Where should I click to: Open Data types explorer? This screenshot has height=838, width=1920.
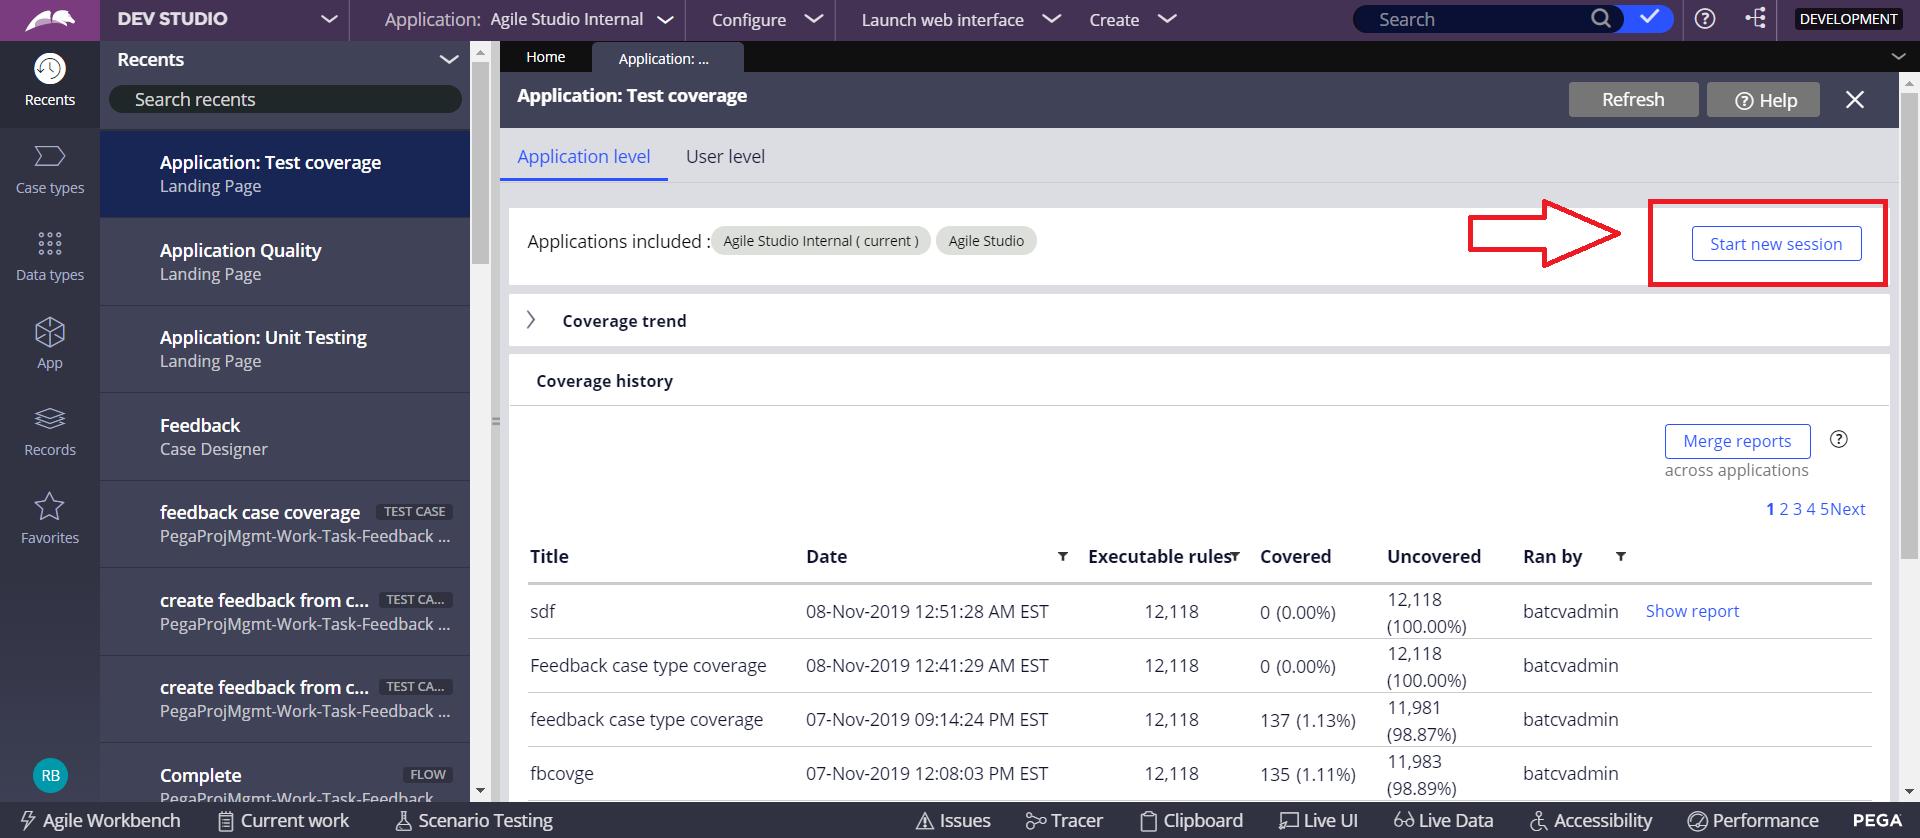(x=50, y=257)
